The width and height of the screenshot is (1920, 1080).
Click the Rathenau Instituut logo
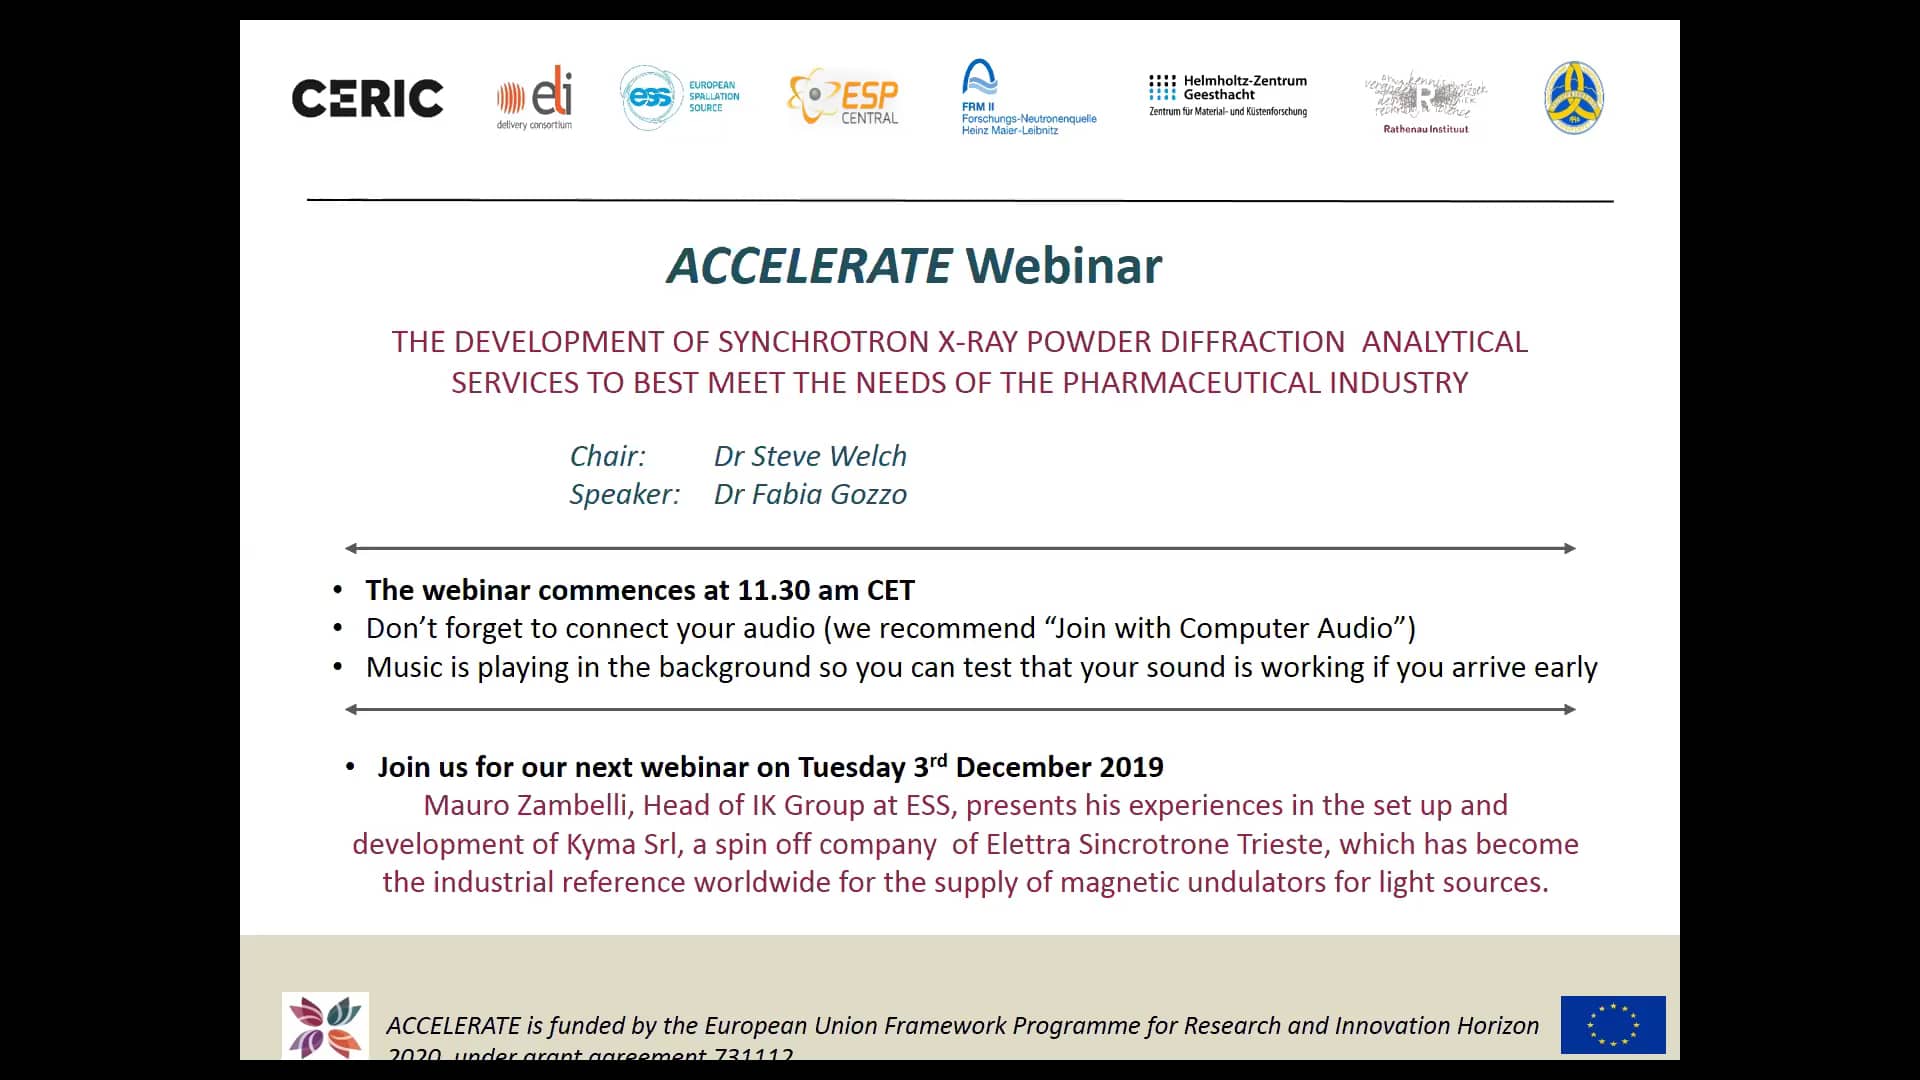(x=1426, y=102)
